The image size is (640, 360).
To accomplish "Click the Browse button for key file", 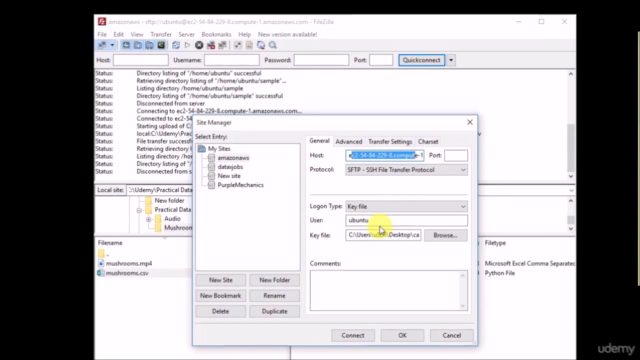I will click(446, 235).
